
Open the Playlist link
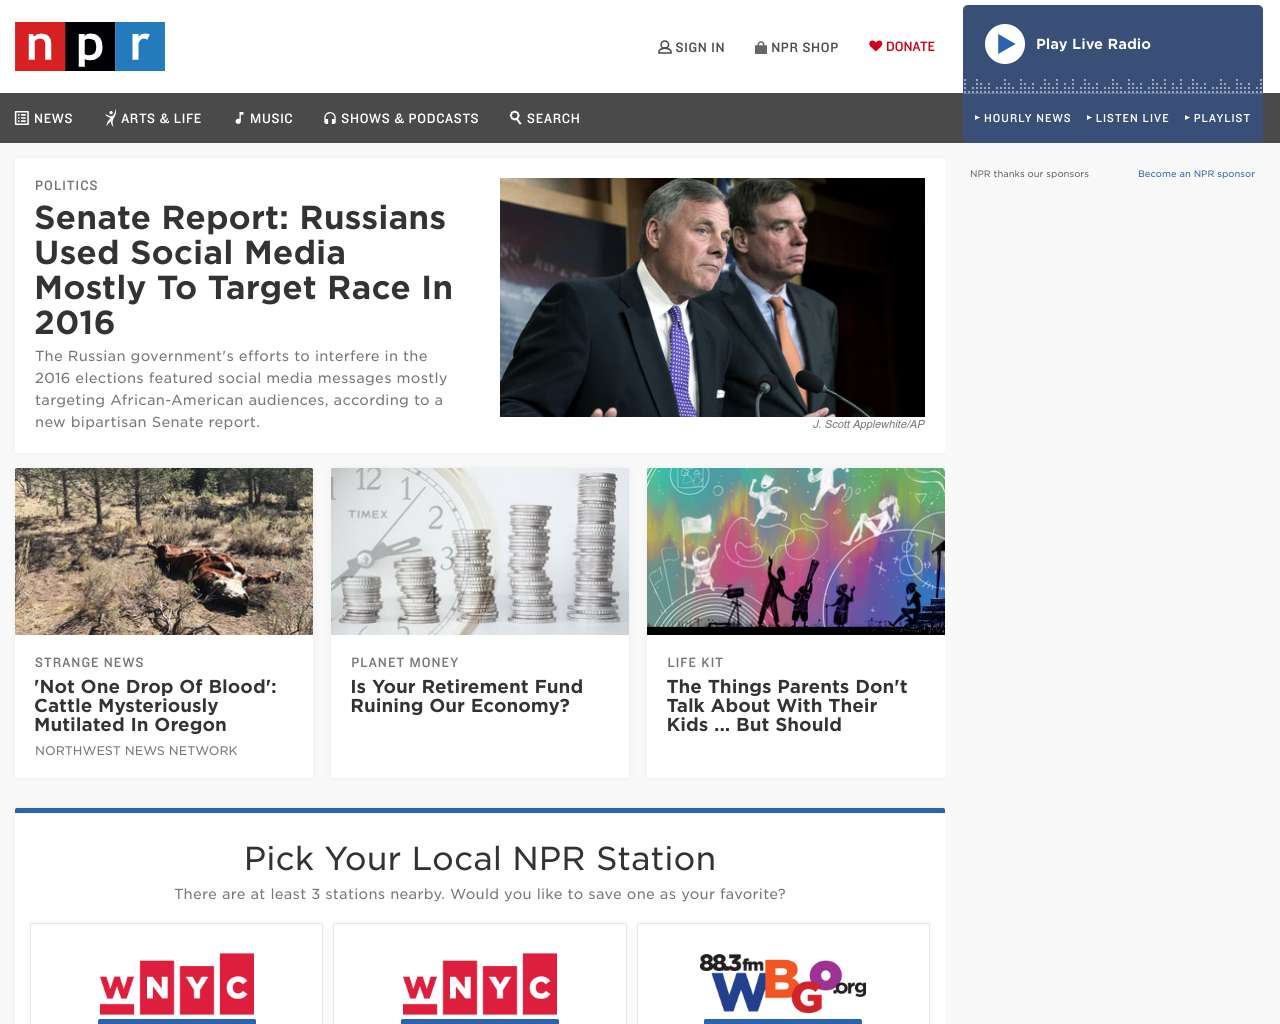[x=1217, y=118]
